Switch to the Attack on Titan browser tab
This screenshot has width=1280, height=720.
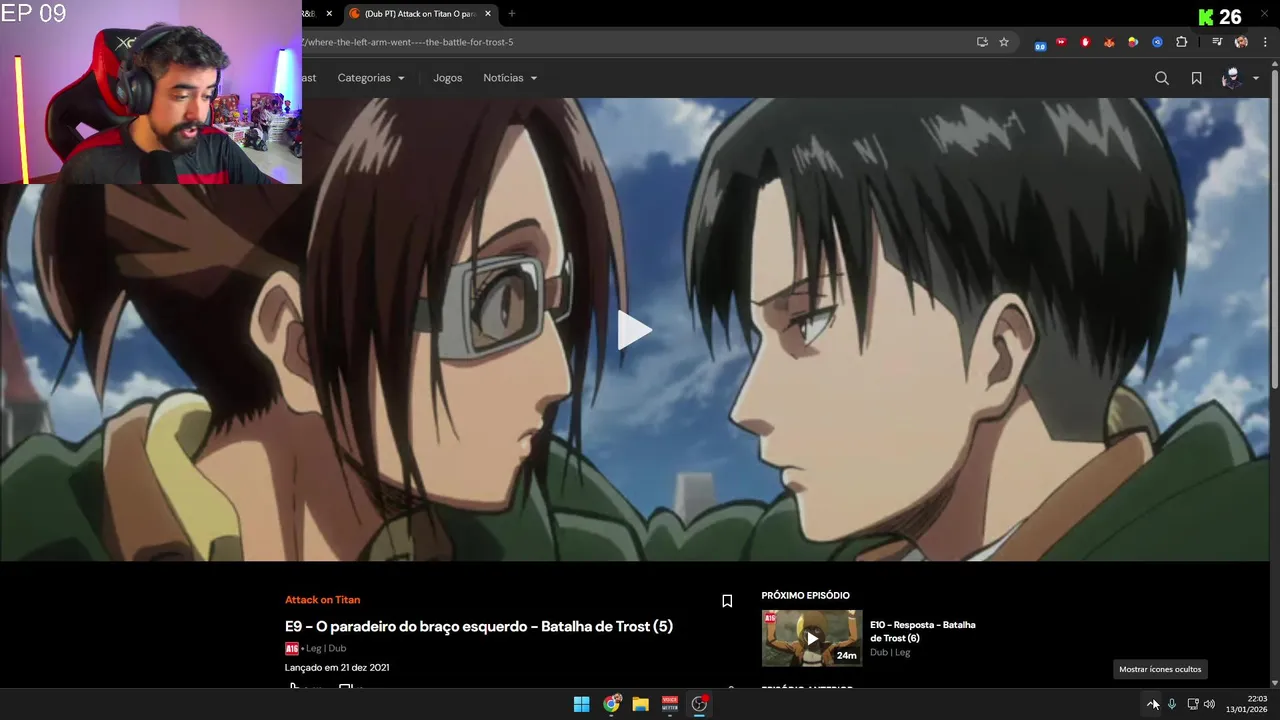pos(419,14)
